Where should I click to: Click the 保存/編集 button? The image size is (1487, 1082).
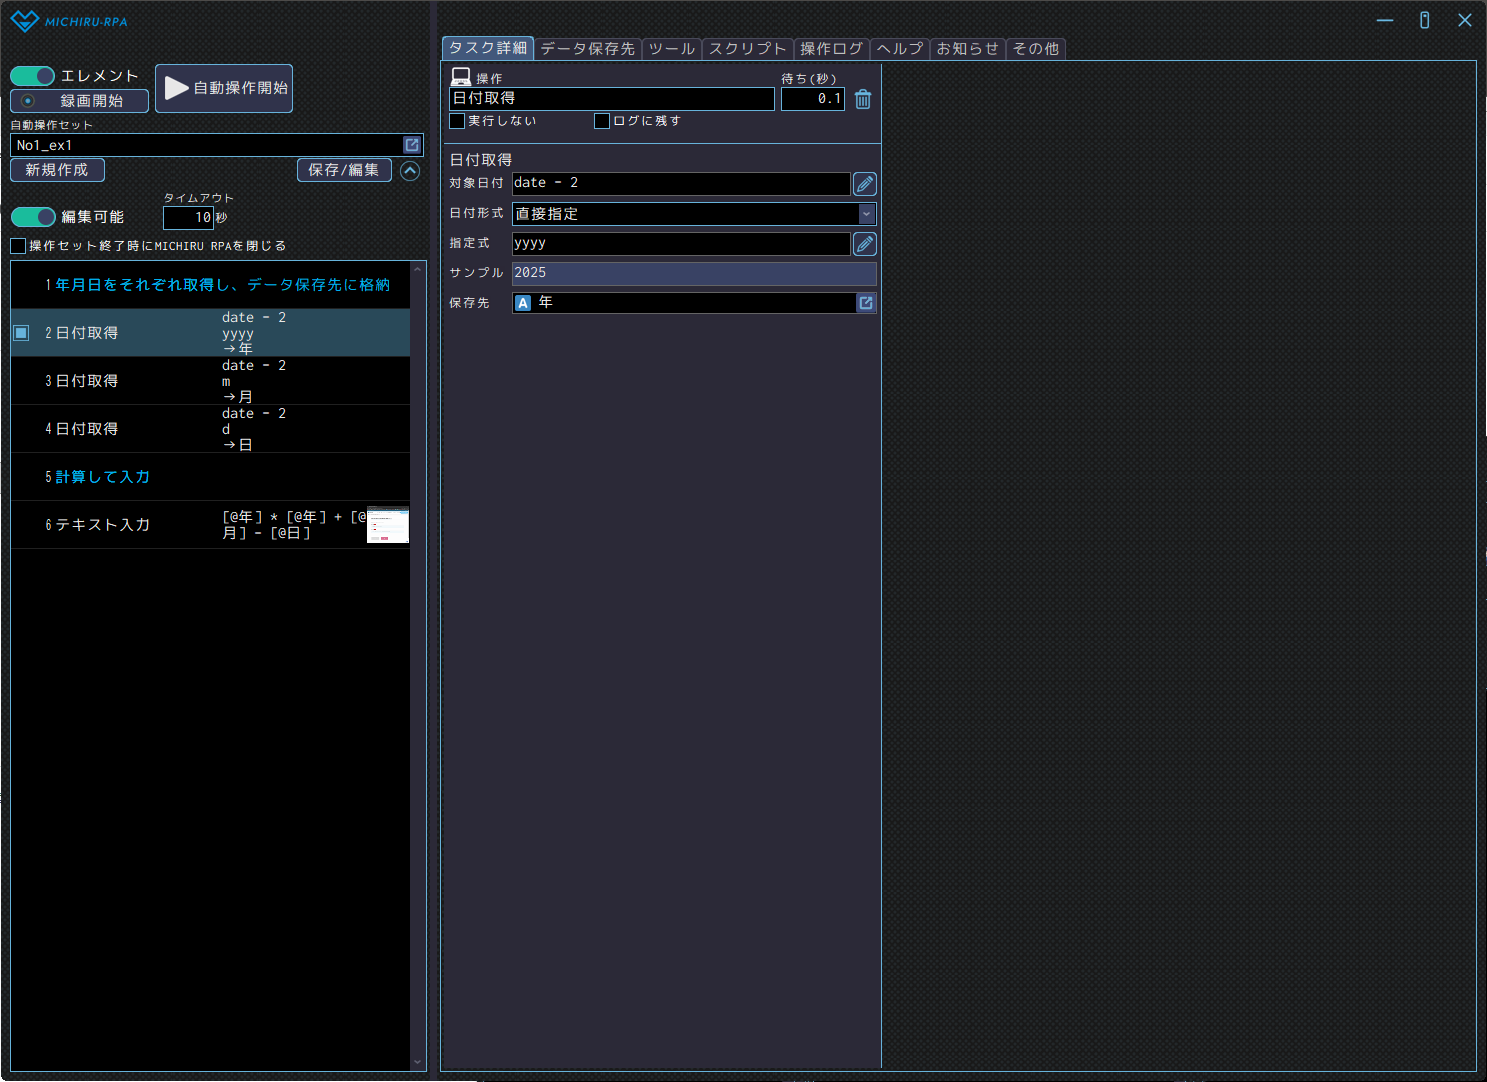pyautogui.click(x=343, y=170)
